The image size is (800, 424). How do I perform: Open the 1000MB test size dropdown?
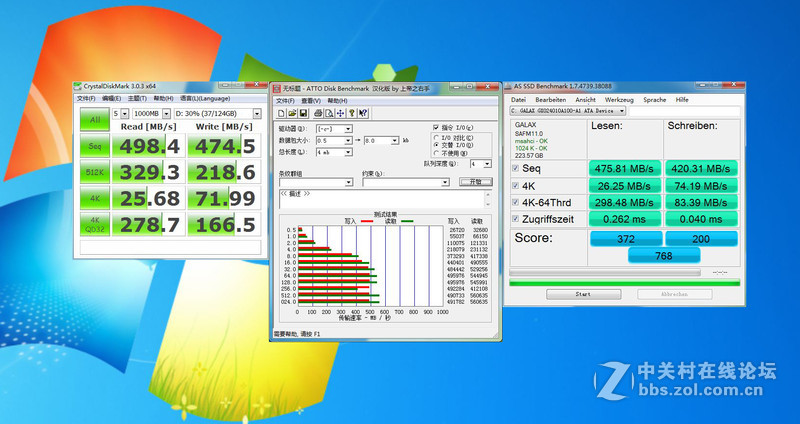pos(167,114)
